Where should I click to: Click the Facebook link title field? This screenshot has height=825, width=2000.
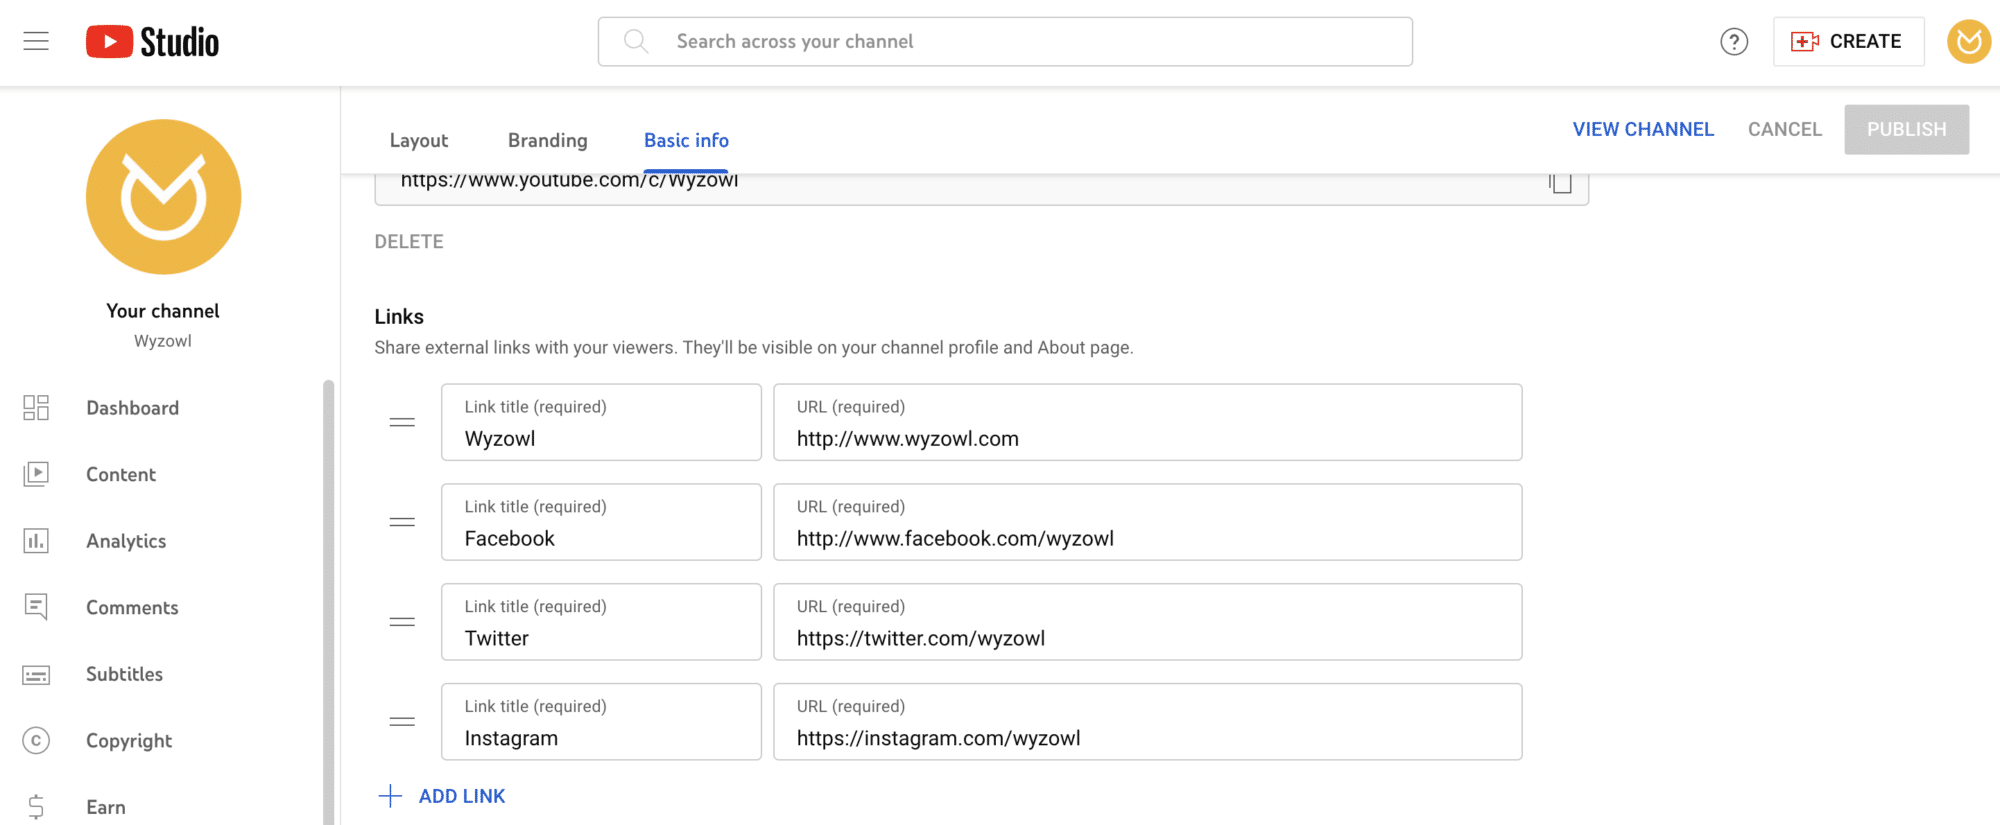coord(601,522)
